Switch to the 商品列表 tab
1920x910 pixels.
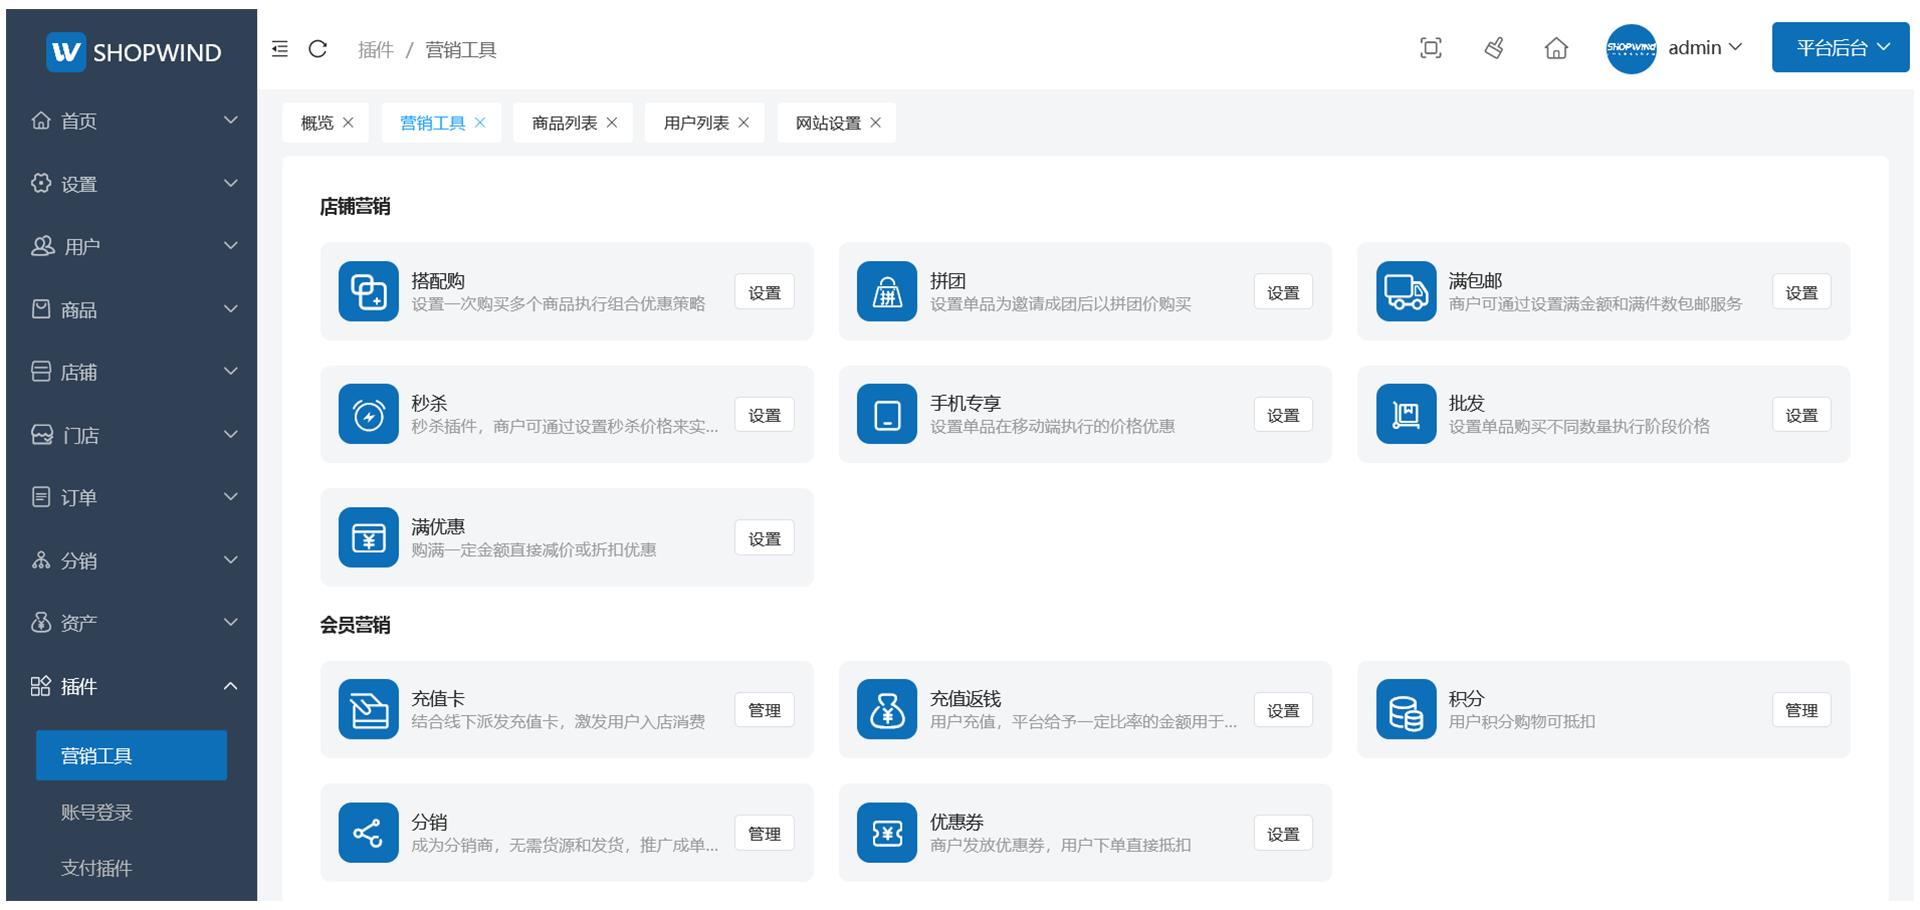point(563,122)
